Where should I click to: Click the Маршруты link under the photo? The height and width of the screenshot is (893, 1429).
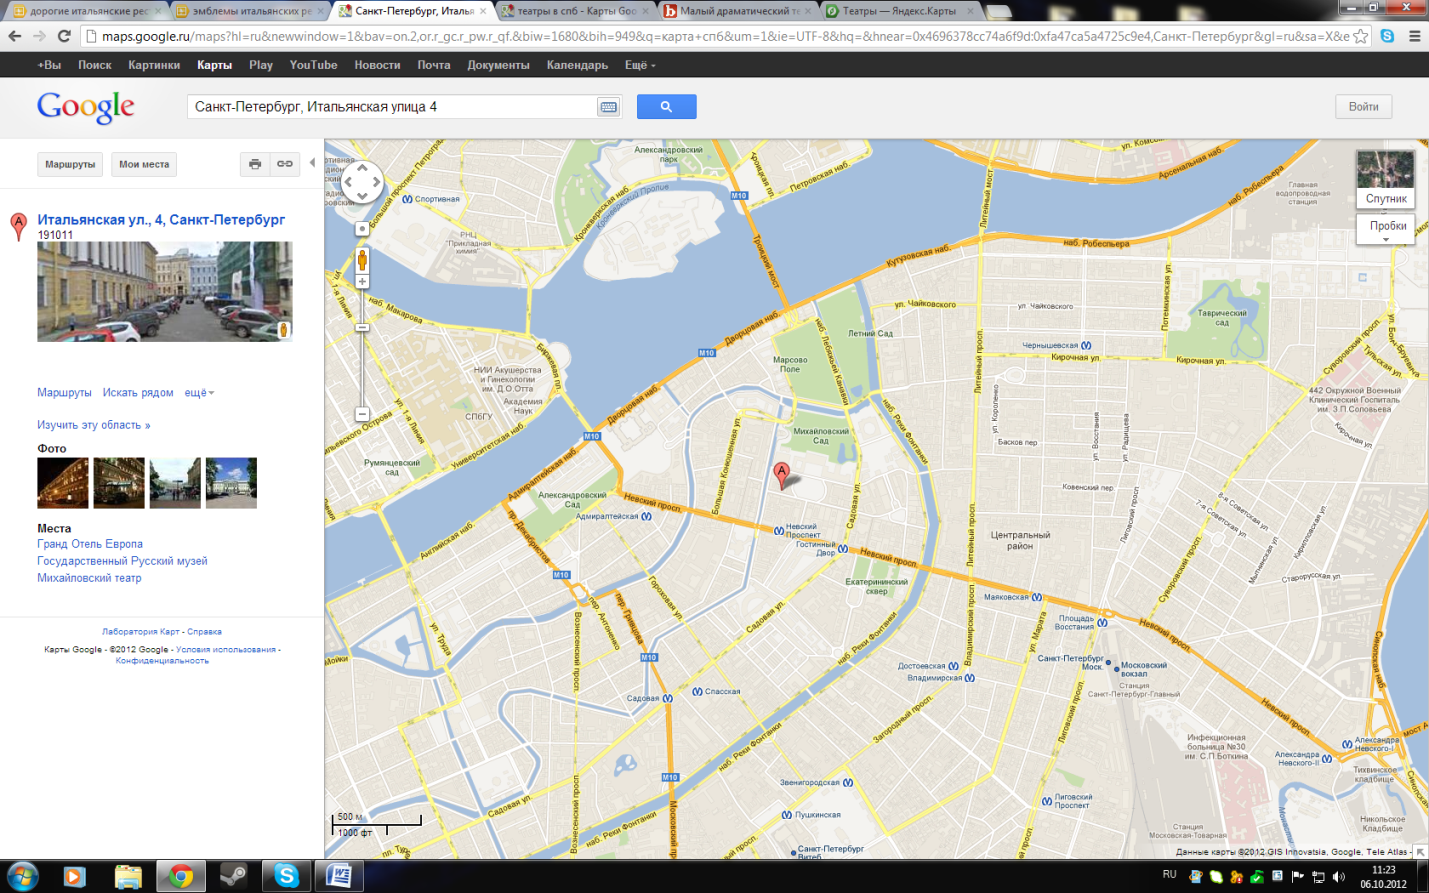point(64,393)
